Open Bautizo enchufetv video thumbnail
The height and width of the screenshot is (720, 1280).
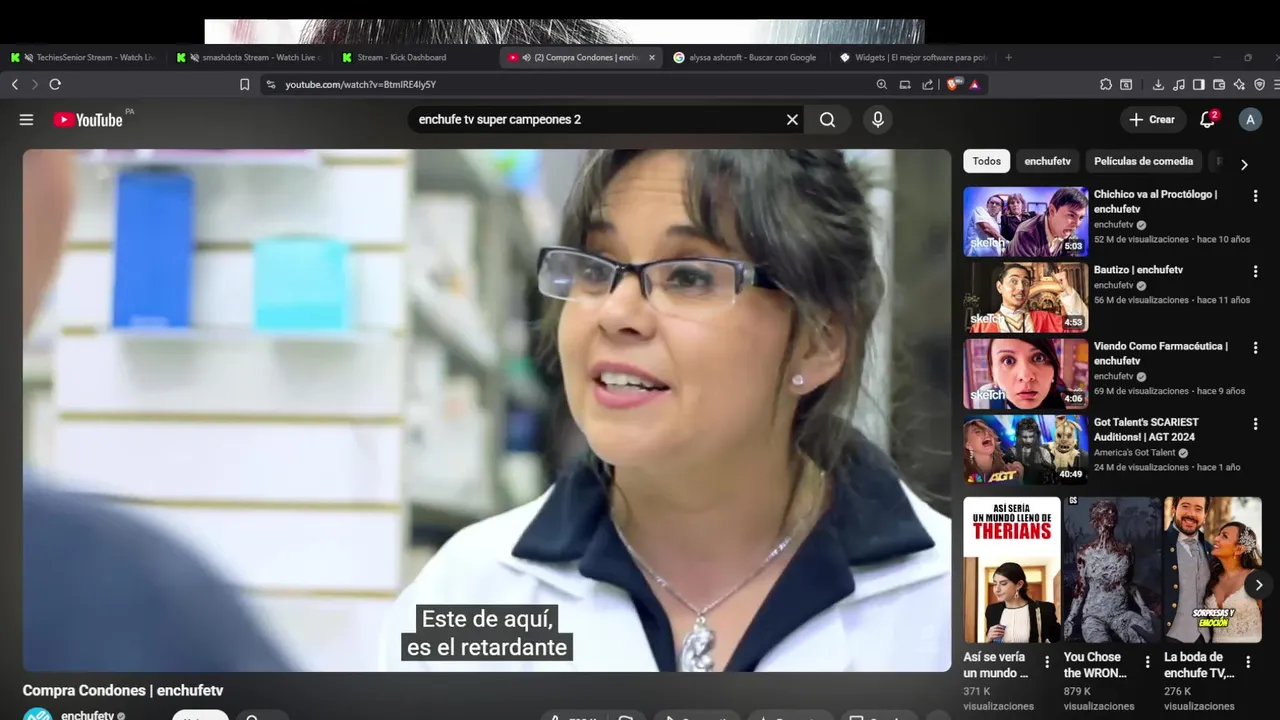click(x=1025, y=297)
